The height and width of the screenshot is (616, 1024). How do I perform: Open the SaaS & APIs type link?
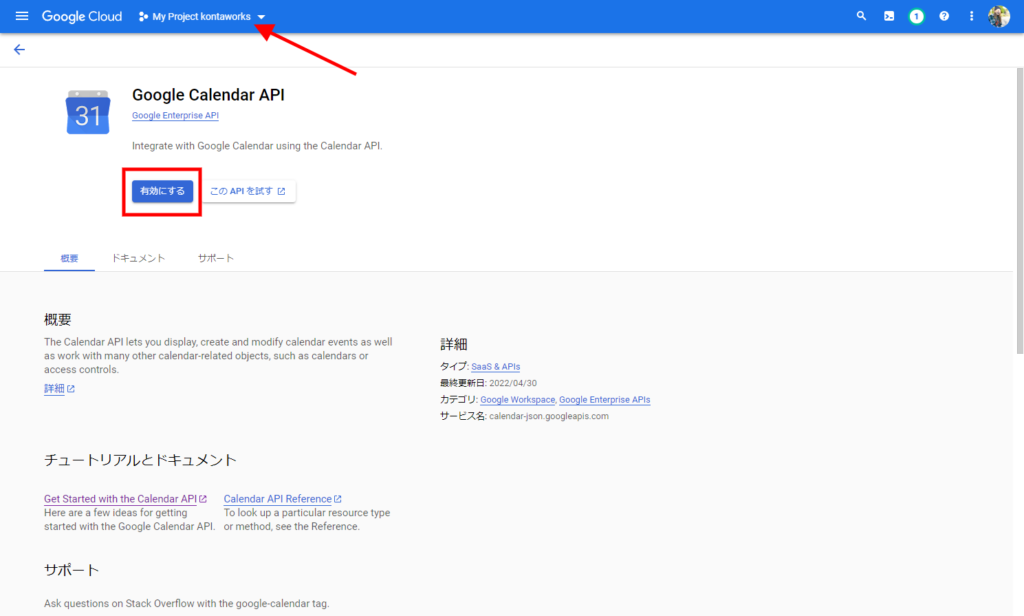pos(496,366)
